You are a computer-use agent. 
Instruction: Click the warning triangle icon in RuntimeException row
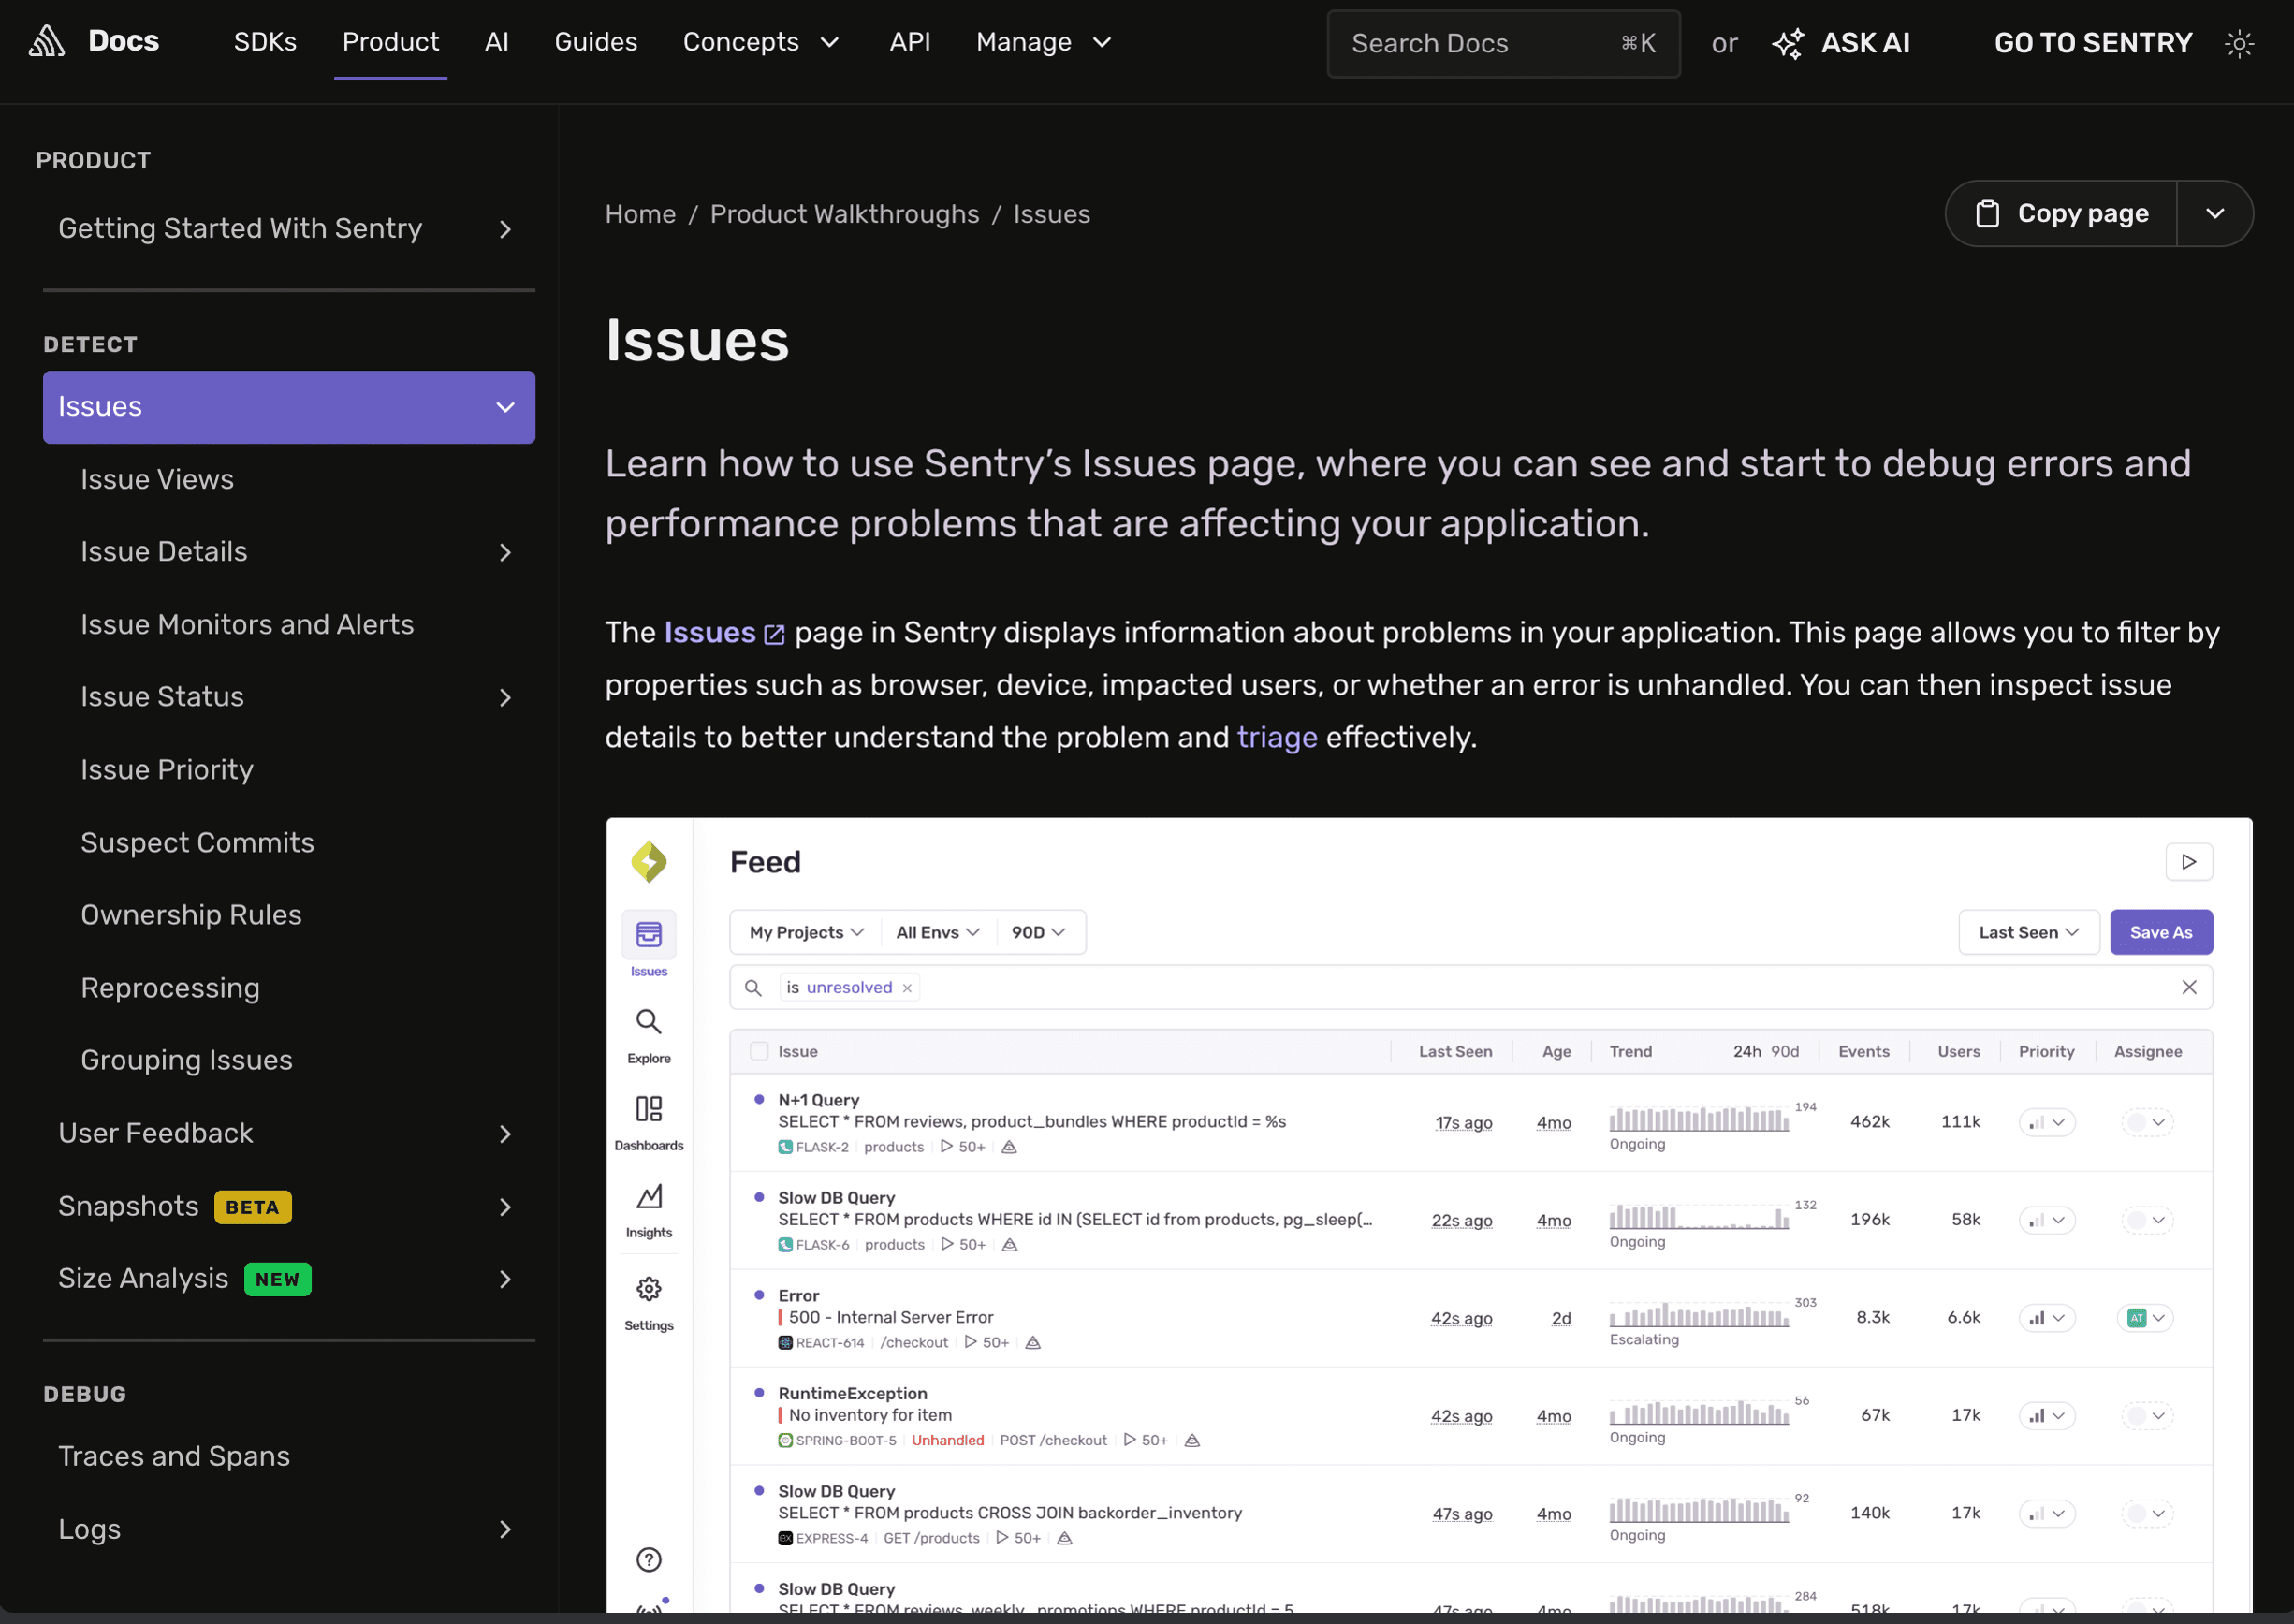pos(1192,1441)
